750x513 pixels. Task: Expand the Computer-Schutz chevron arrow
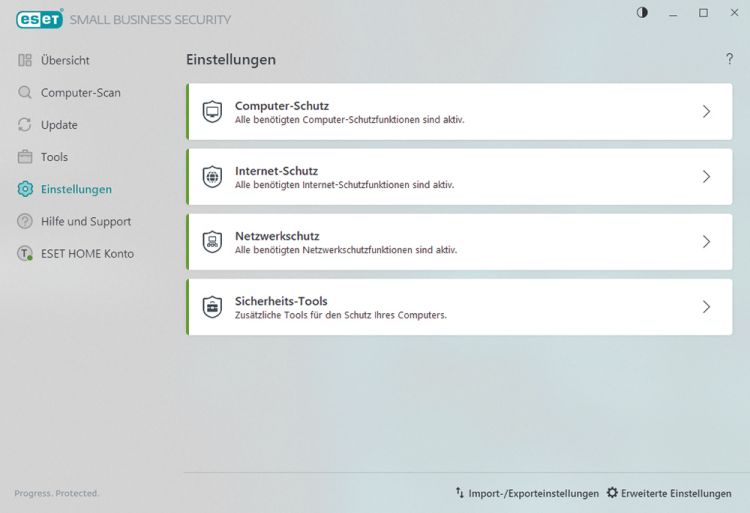click(706, 112)
